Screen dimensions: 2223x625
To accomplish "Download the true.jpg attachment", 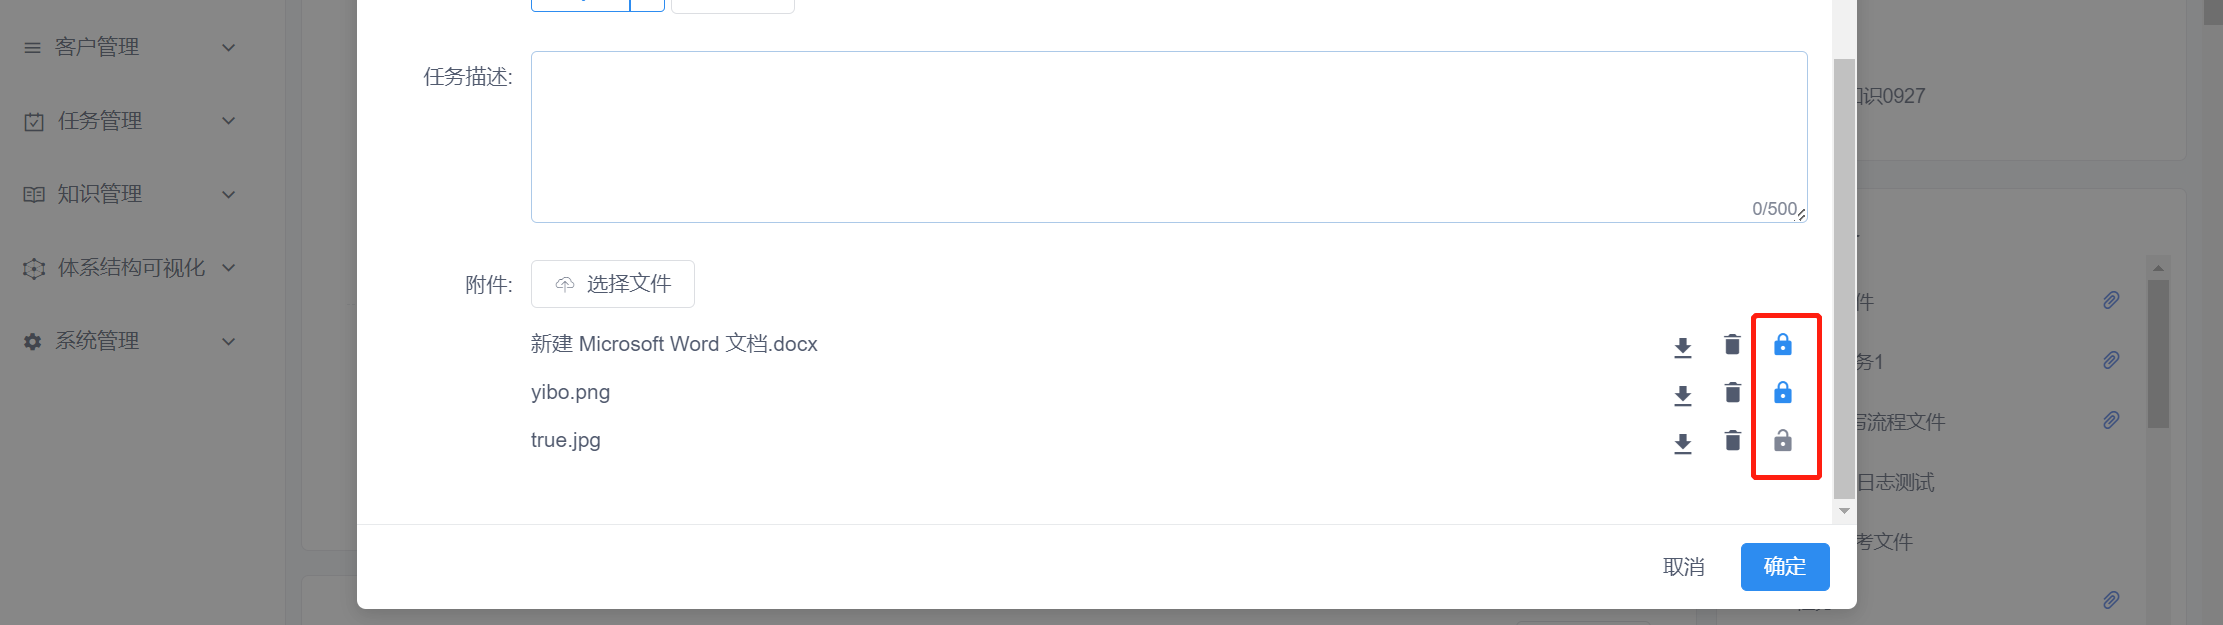I will point(1683,443).
